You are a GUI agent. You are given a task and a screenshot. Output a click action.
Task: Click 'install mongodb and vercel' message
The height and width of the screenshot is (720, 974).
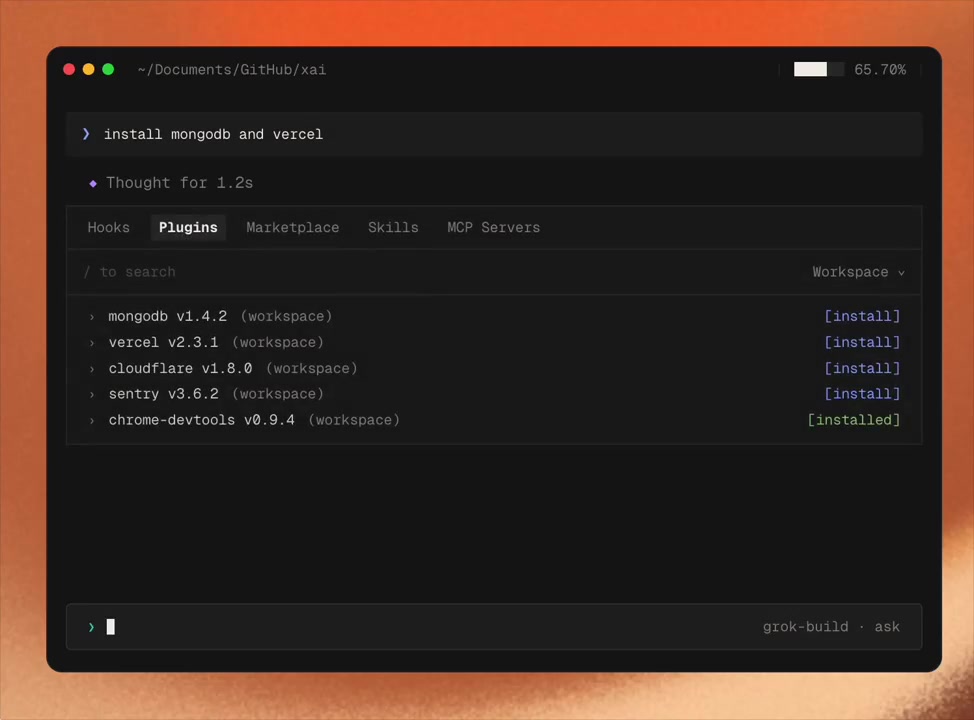click(213, 134)
